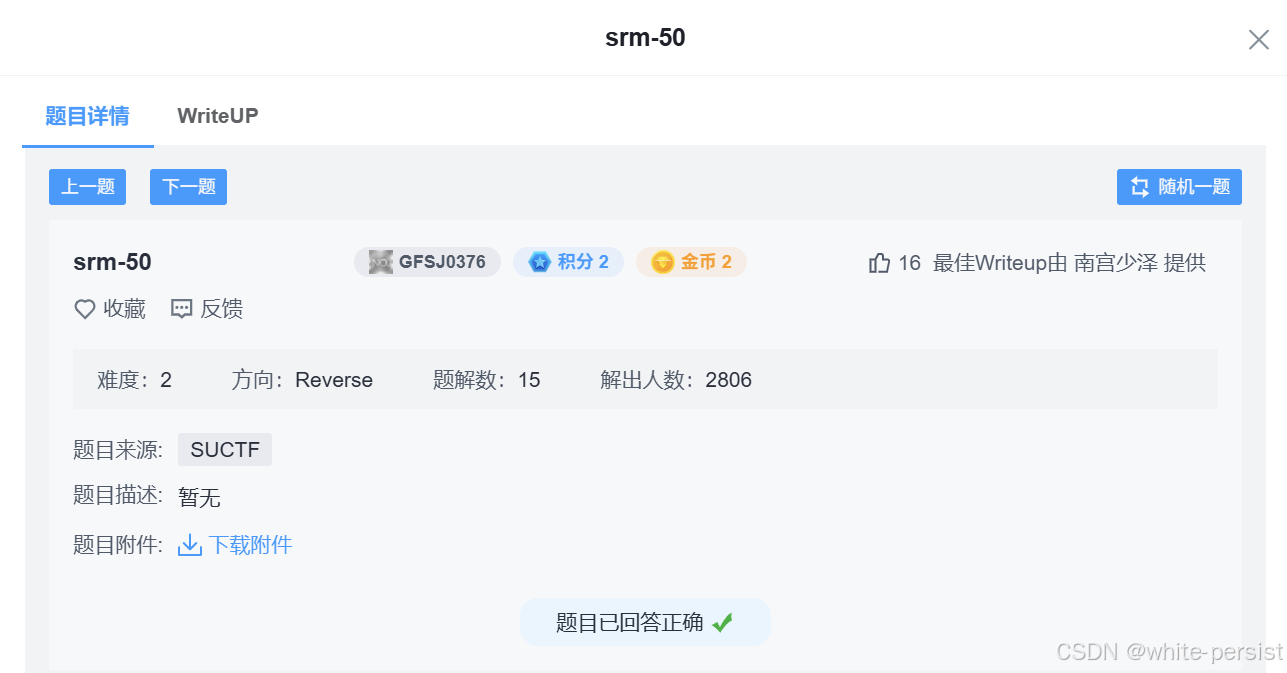The image size is (1287, 673).
Task: Click the solved count 2806 value
Action: click(731, 380)
